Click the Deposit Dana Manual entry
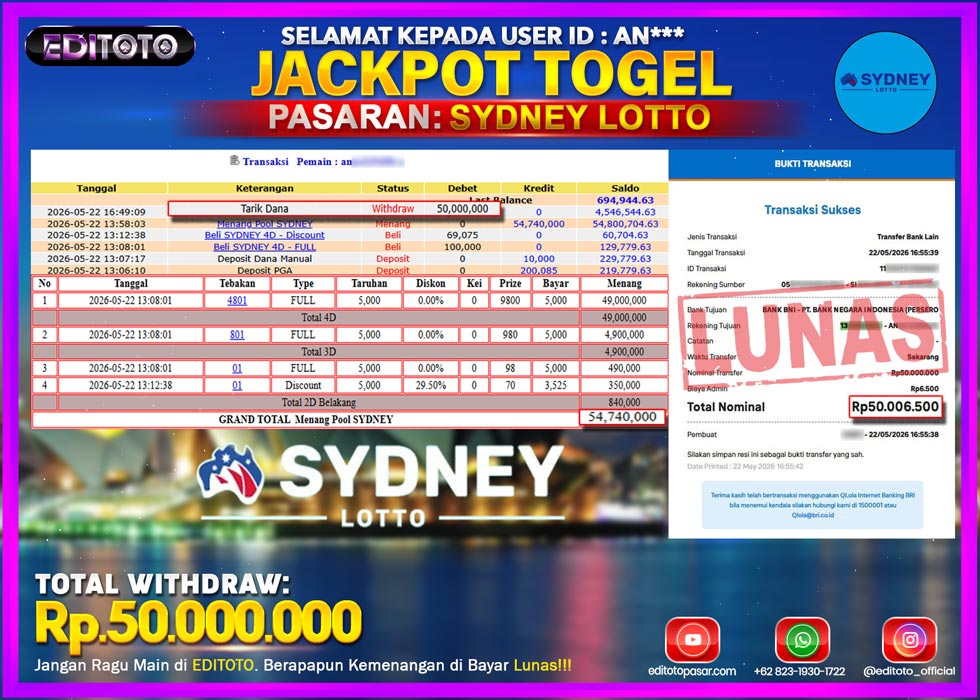 click(264, 259)
